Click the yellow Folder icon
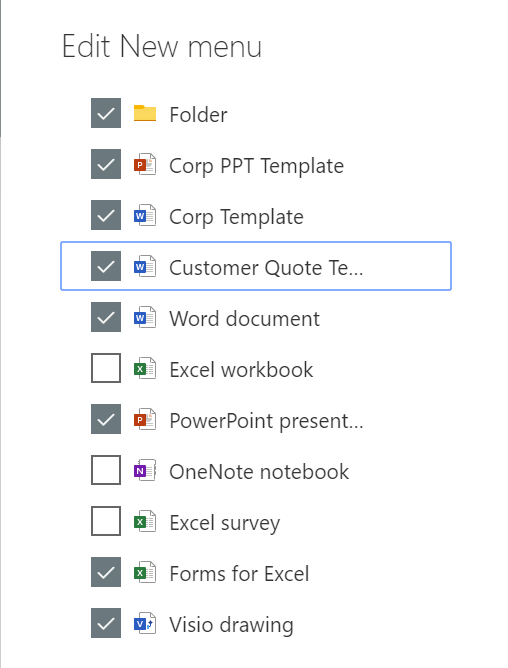This screenshot has height=668, width=508. click(145, 113)
